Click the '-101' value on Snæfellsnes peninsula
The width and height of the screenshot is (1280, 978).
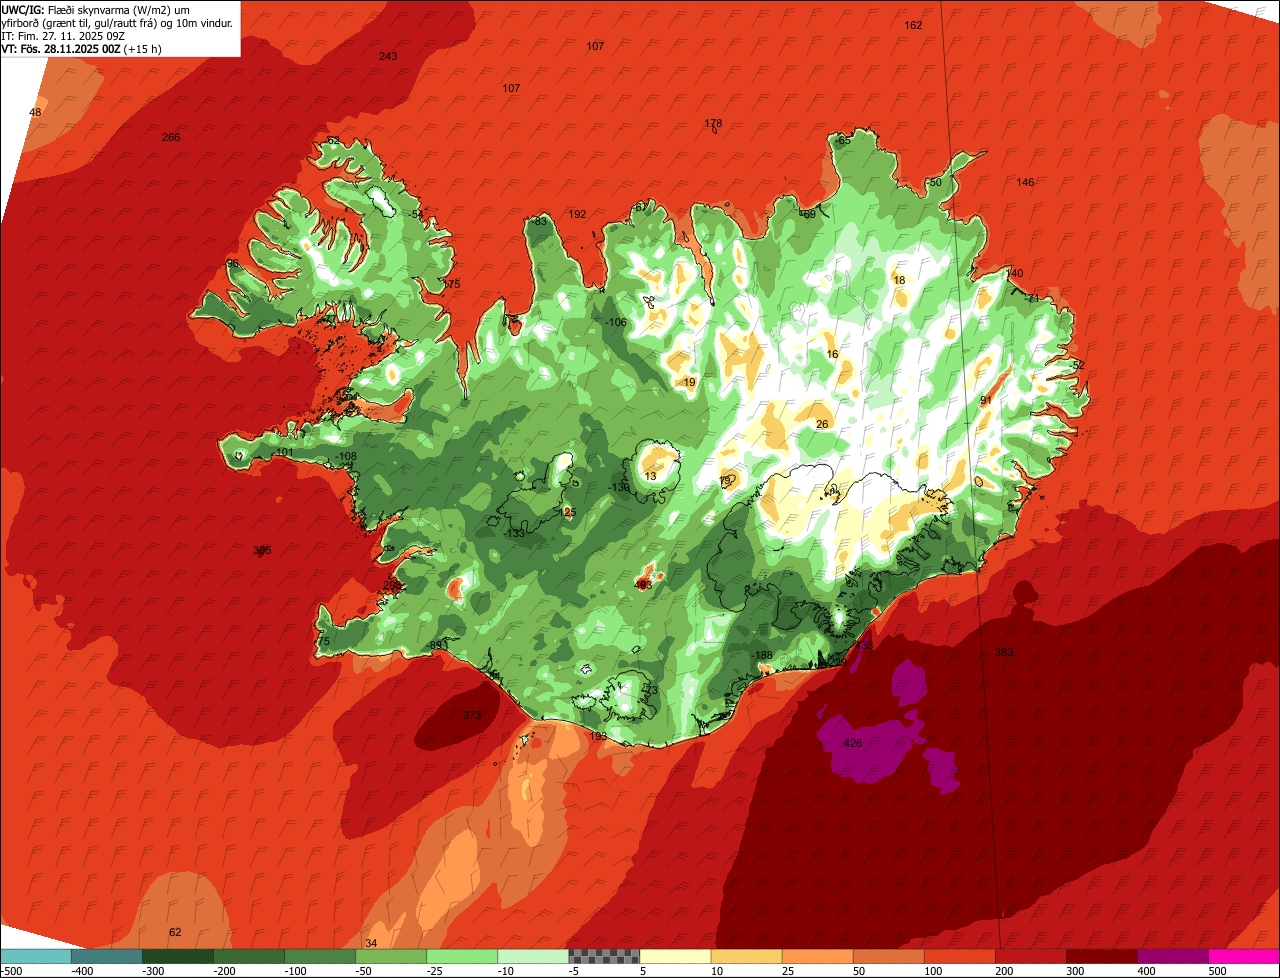[x=283, y=452]
